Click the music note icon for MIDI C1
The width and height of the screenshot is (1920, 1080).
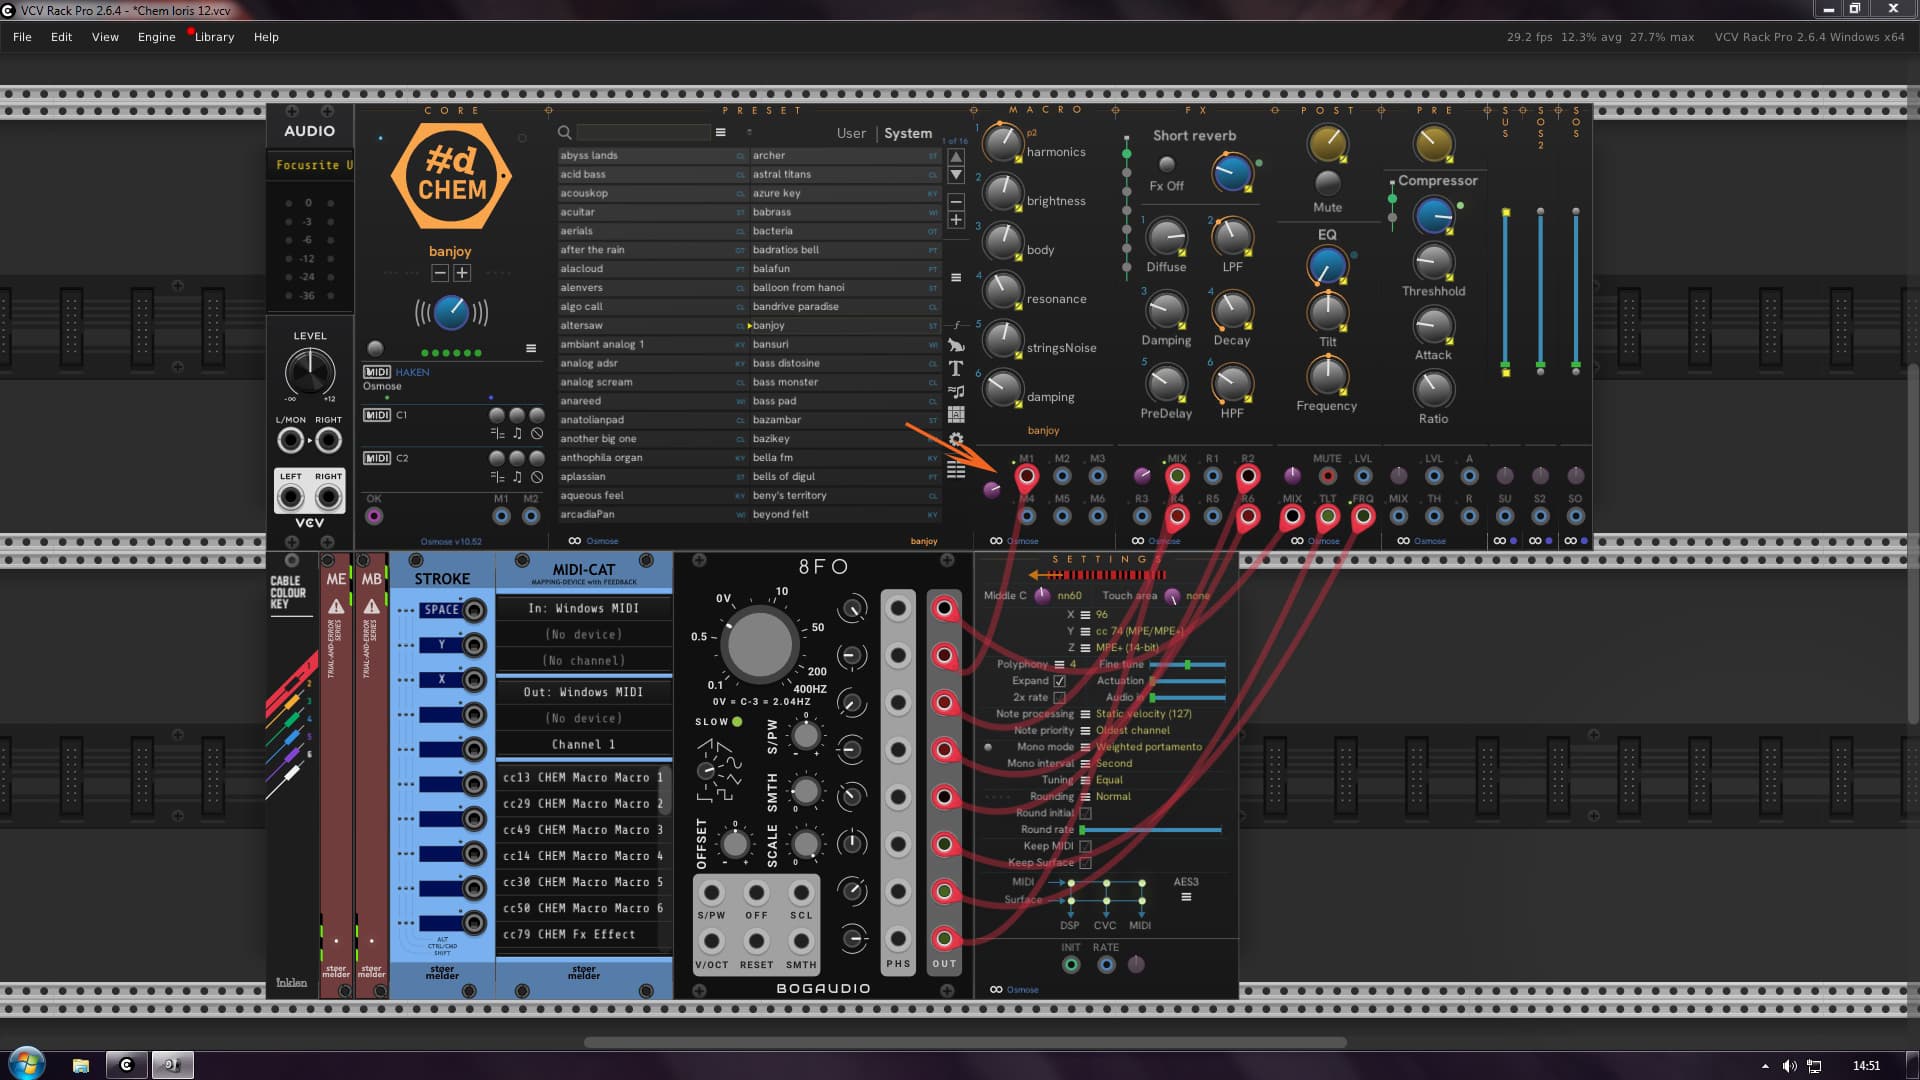517,433
